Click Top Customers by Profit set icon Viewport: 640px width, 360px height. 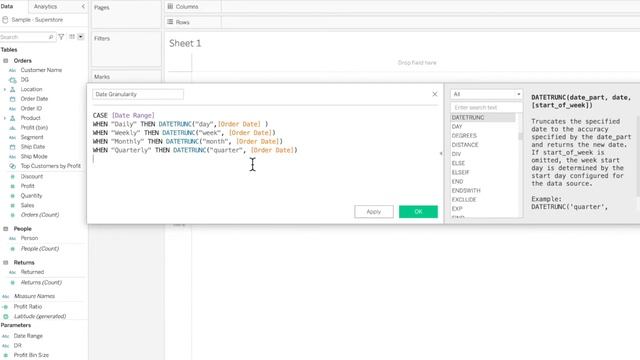(x=12, y=166)
